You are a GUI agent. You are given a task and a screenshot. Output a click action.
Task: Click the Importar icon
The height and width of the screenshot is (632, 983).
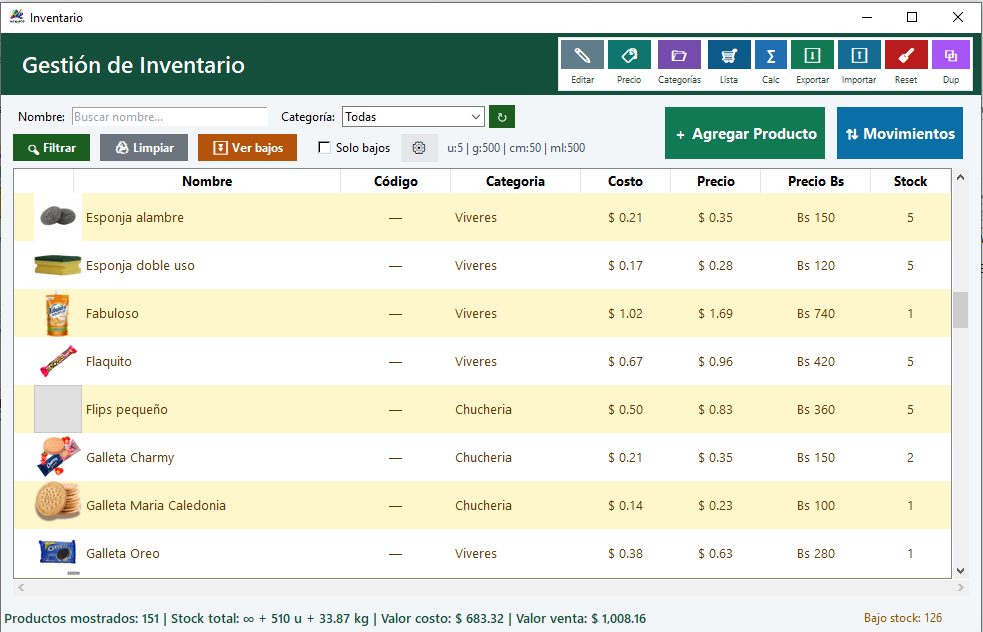(859, 56)
